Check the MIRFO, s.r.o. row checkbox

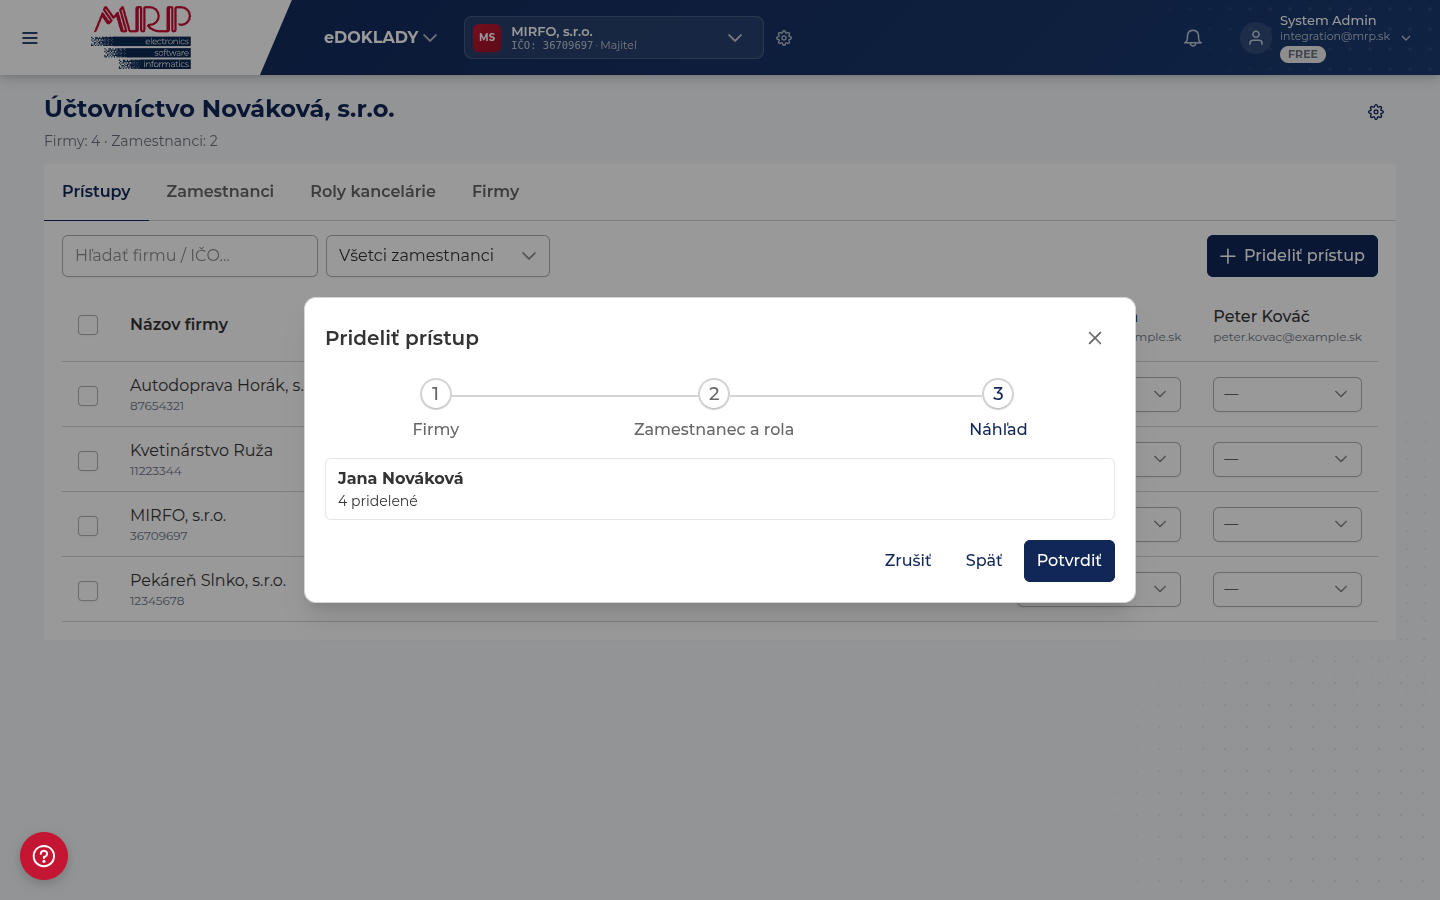pos(88,525)
